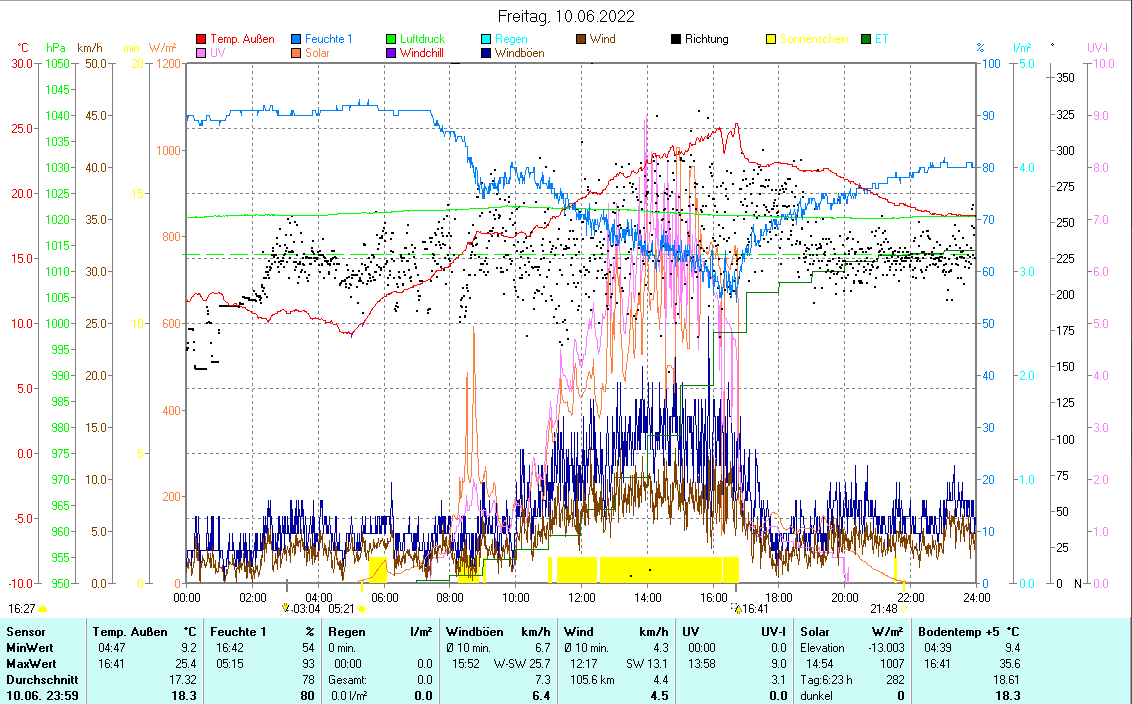Select the 'Sonnenschein' legend label

814,39
